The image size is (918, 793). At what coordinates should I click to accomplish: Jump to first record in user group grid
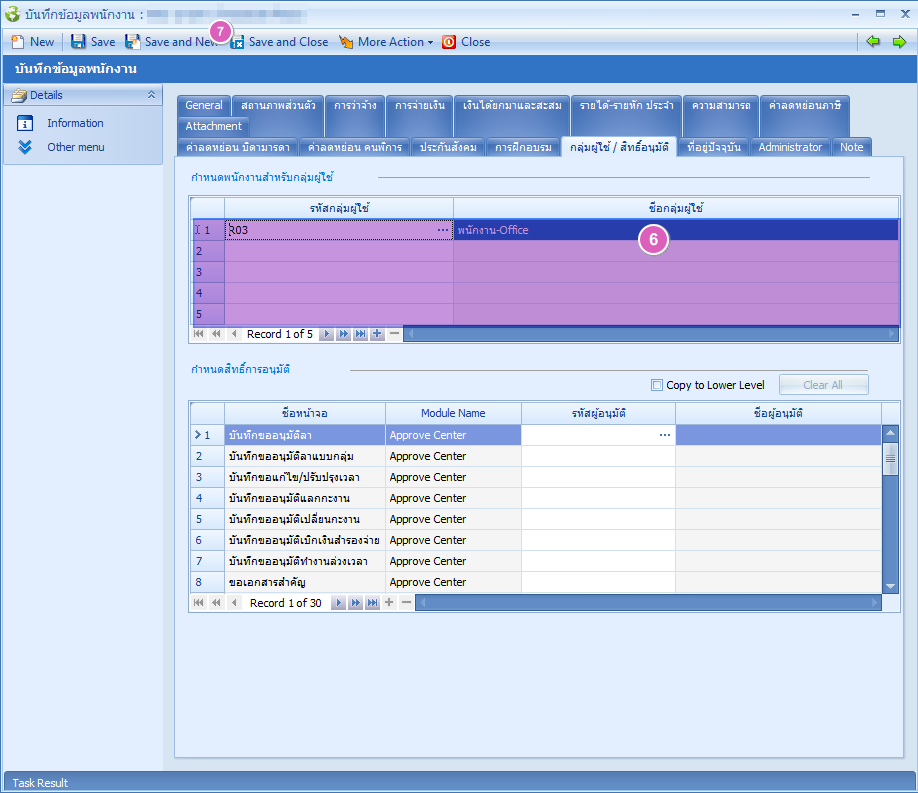[x=198, y=334]
